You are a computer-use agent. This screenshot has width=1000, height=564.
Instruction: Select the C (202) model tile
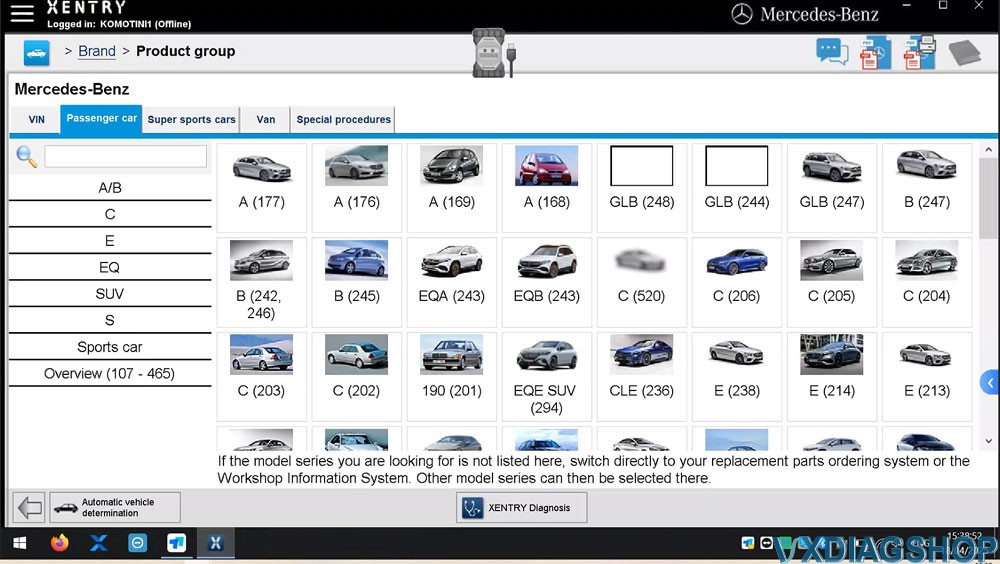[x=357, y=376]
